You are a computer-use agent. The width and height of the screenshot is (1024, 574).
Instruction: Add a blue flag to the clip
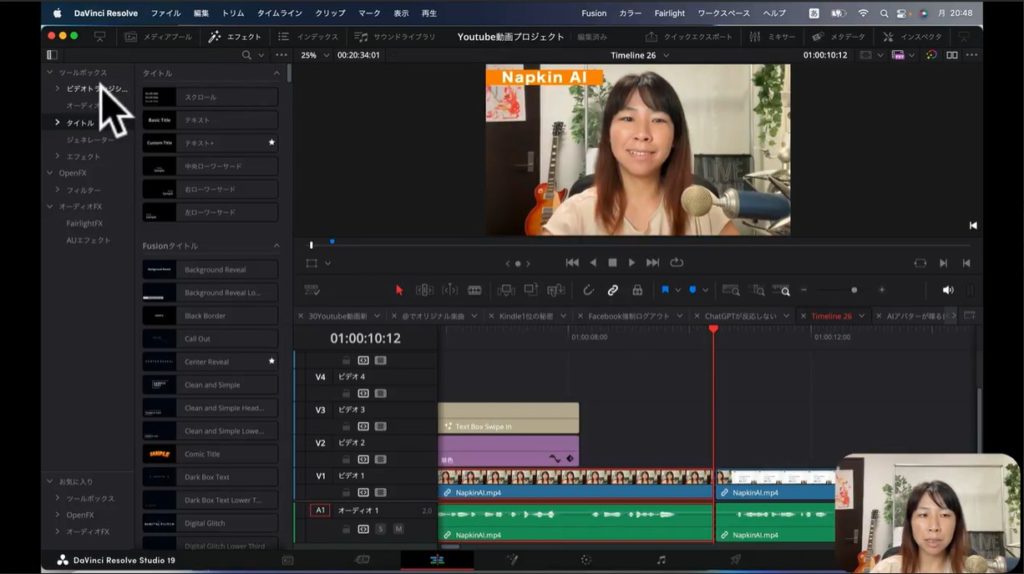tap(664, 290)
